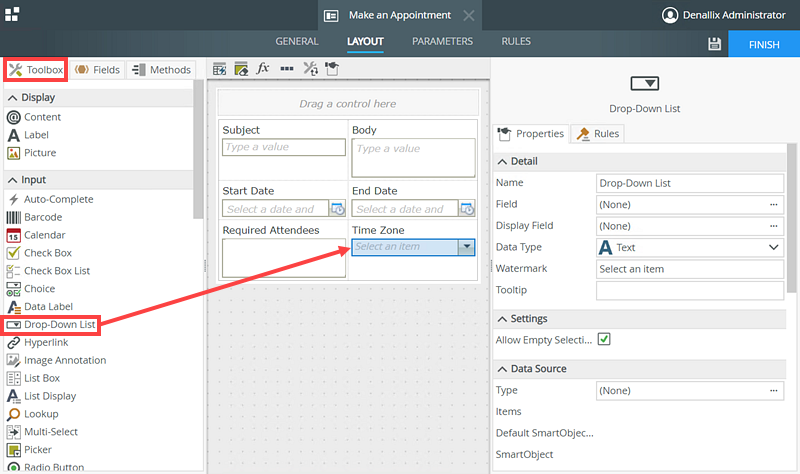800x474 pixels.
Task: Select the Check Box control in Toolbox
Action: coord(47,253)
